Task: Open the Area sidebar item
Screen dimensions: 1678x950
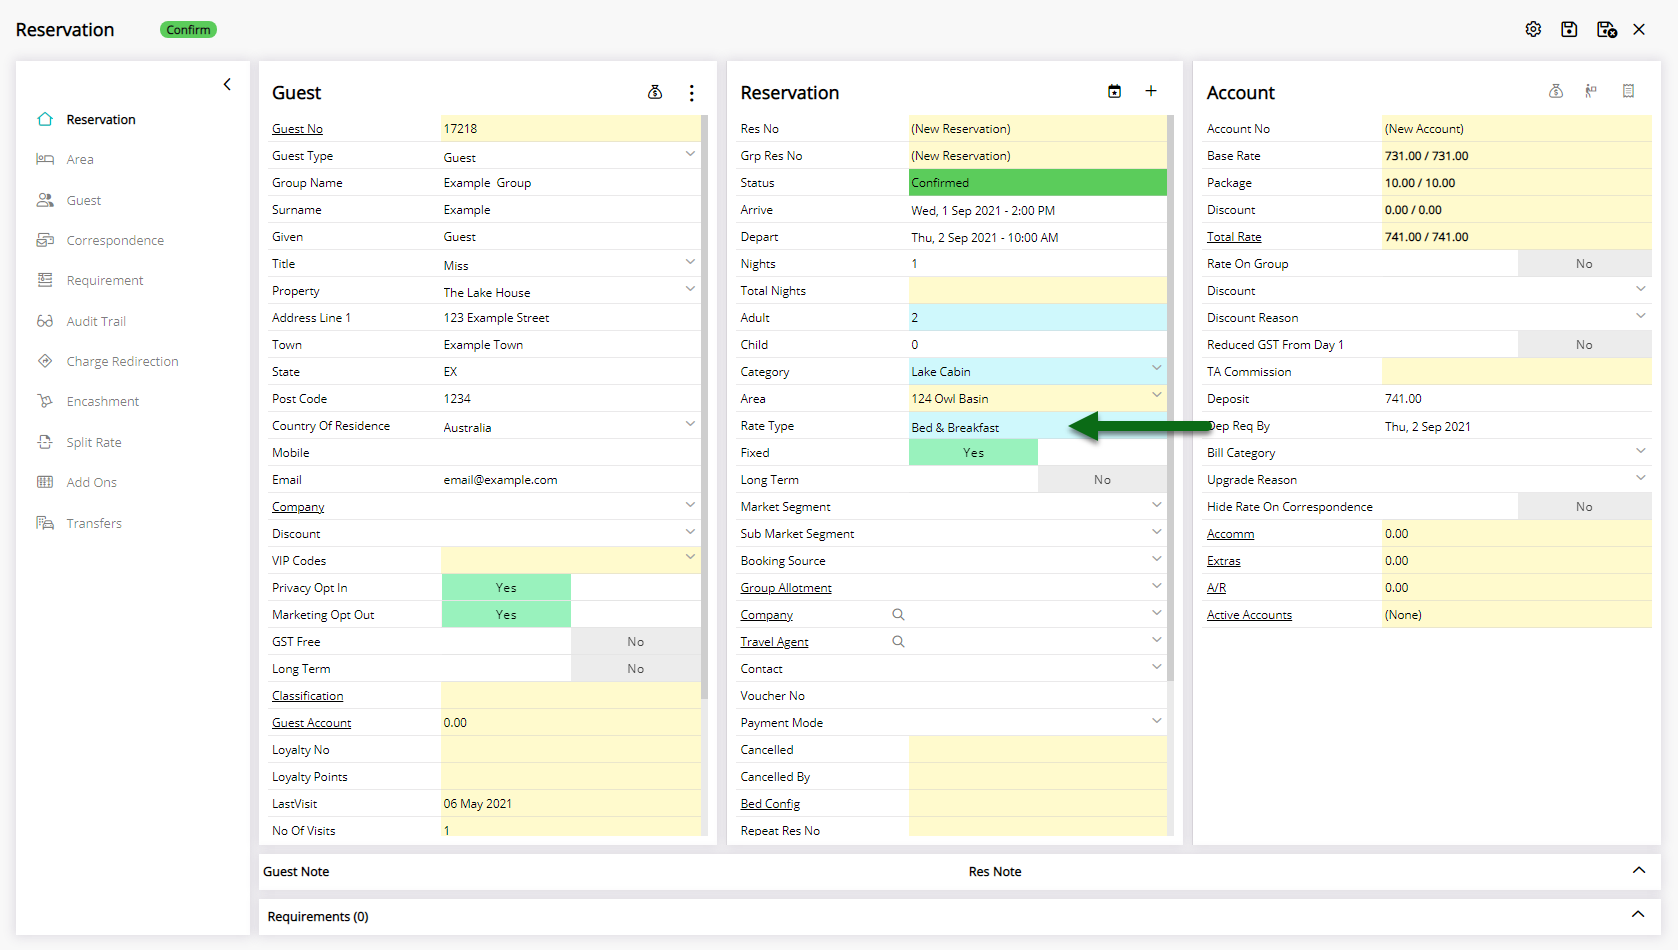Action: [79, 159]
